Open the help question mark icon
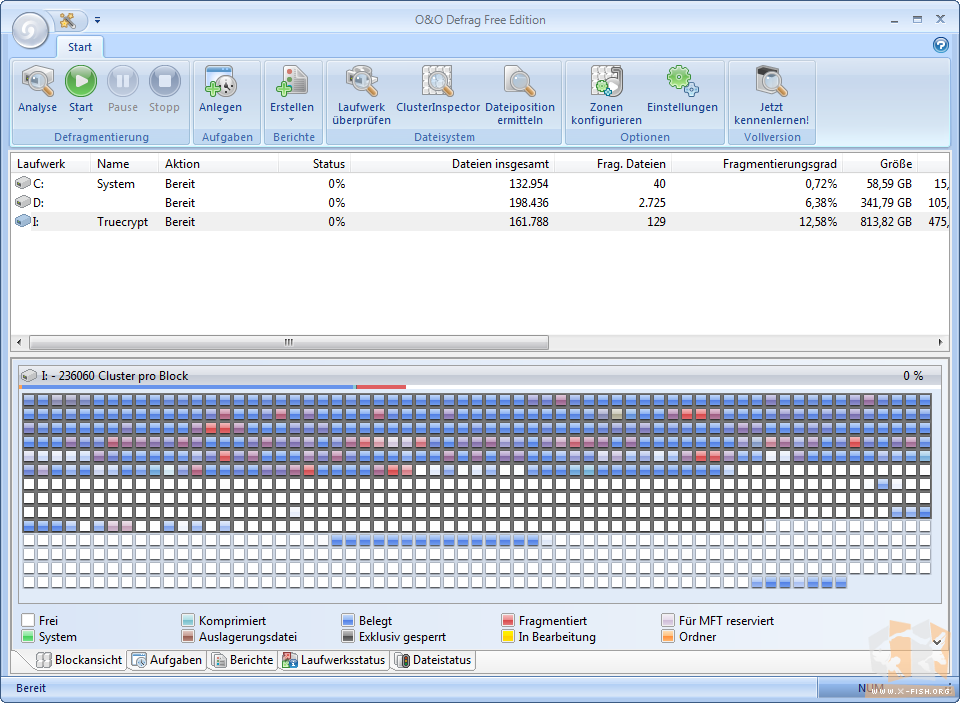 940,45
